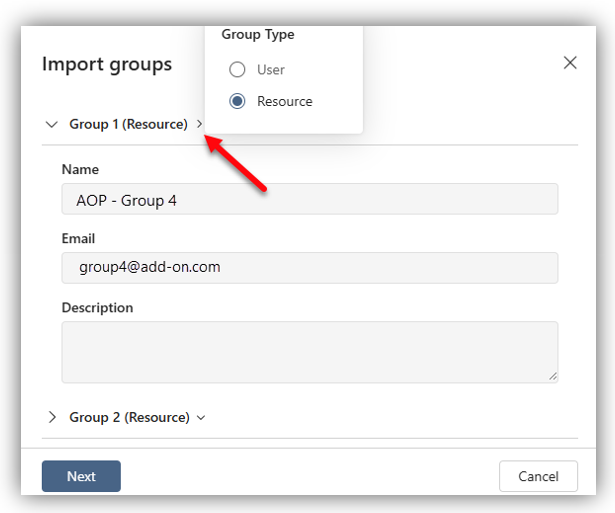615x513 pixels.
Task: Select the User group type radio button
Action: click(x=237, y=70)
